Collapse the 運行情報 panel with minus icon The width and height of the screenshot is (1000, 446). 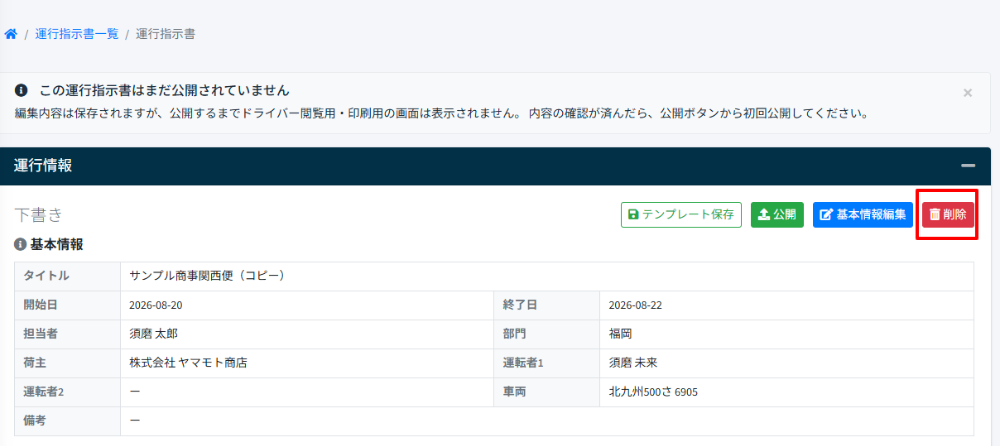(x=968, y=166)
